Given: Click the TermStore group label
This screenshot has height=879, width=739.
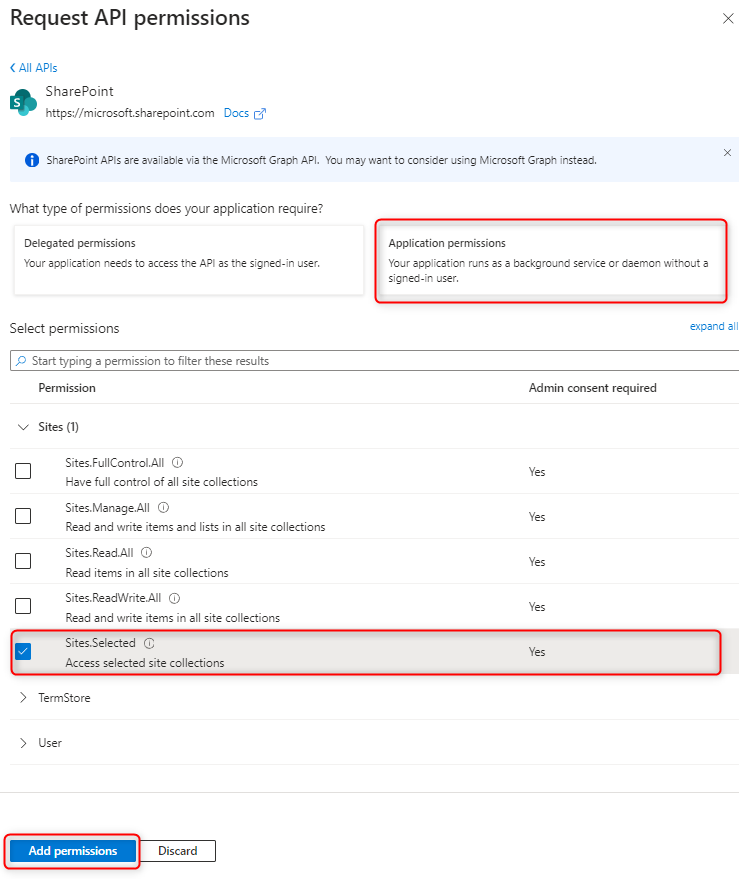Looking at the screenshot, I should (64, 697).
